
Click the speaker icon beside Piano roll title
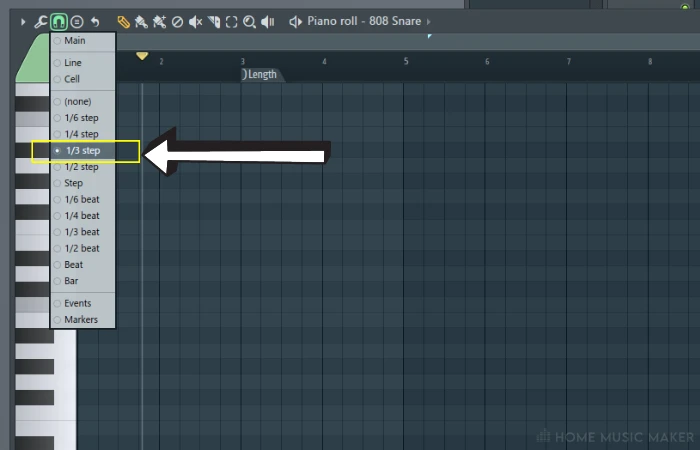coord(296,21)
